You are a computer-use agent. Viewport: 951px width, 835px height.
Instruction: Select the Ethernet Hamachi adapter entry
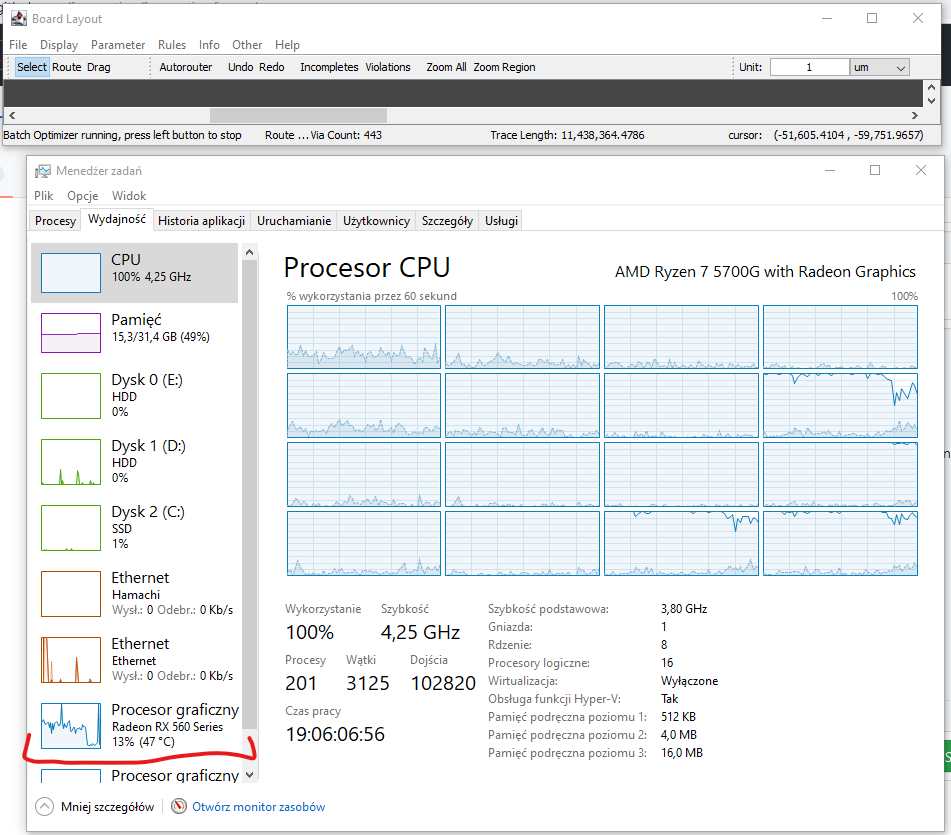point(135,594)
